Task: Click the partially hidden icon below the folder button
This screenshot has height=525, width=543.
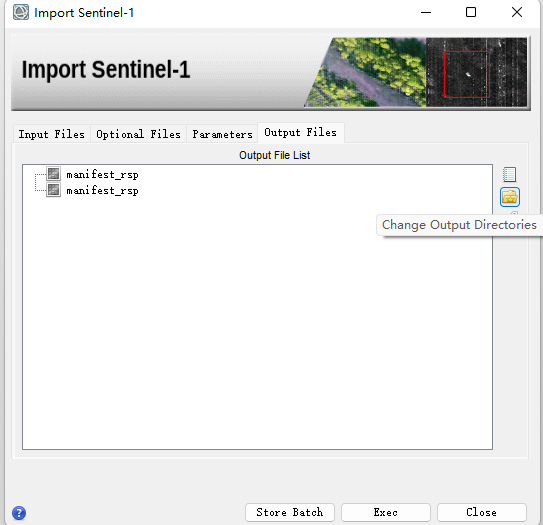Action: (x=514, y=213)
